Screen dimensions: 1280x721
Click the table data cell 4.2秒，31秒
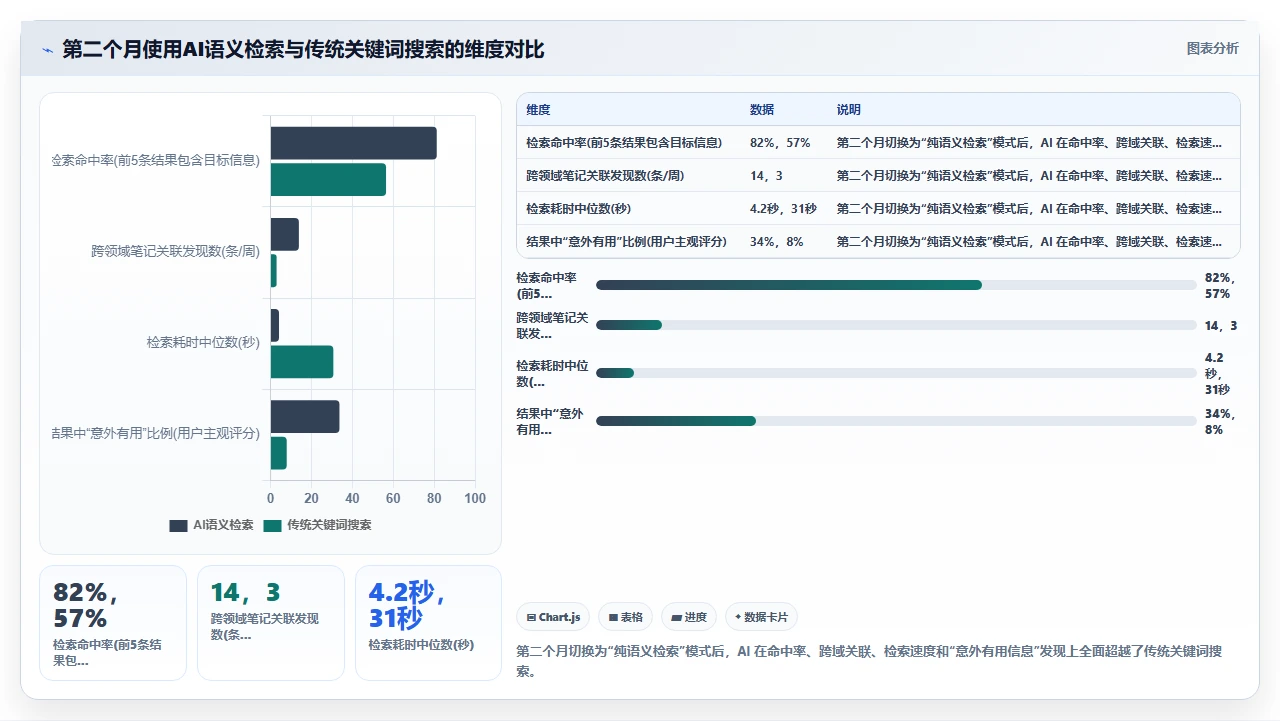tap(783, 209)
